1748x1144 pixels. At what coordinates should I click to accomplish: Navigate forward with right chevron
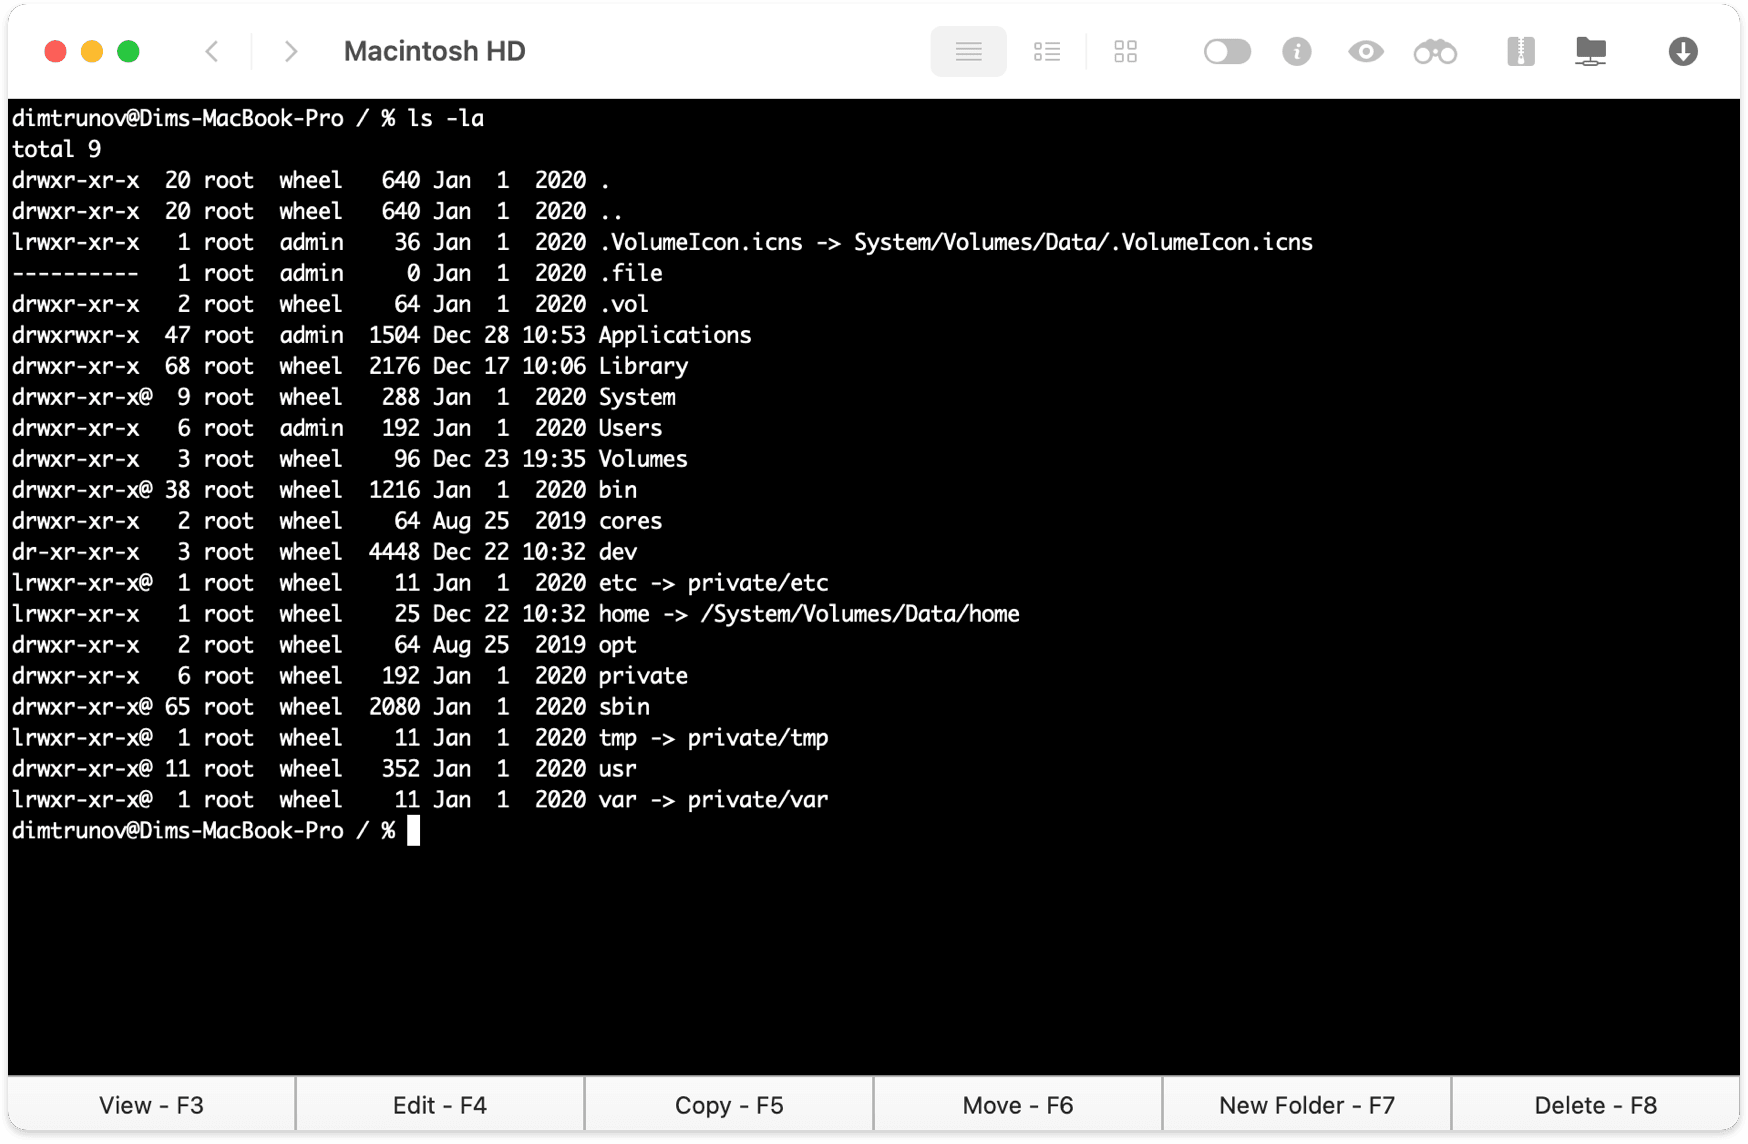(x=290, y=51)
